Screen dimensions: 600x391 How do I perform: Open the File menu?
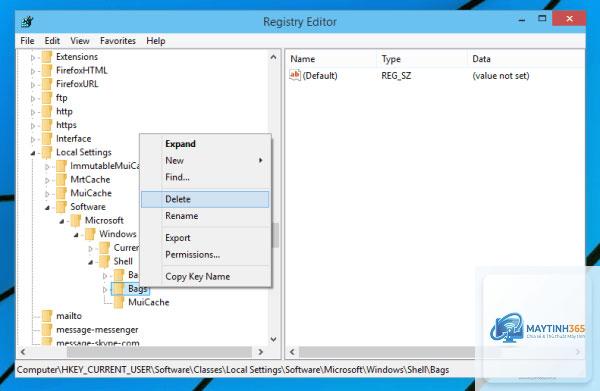point(27,41)
